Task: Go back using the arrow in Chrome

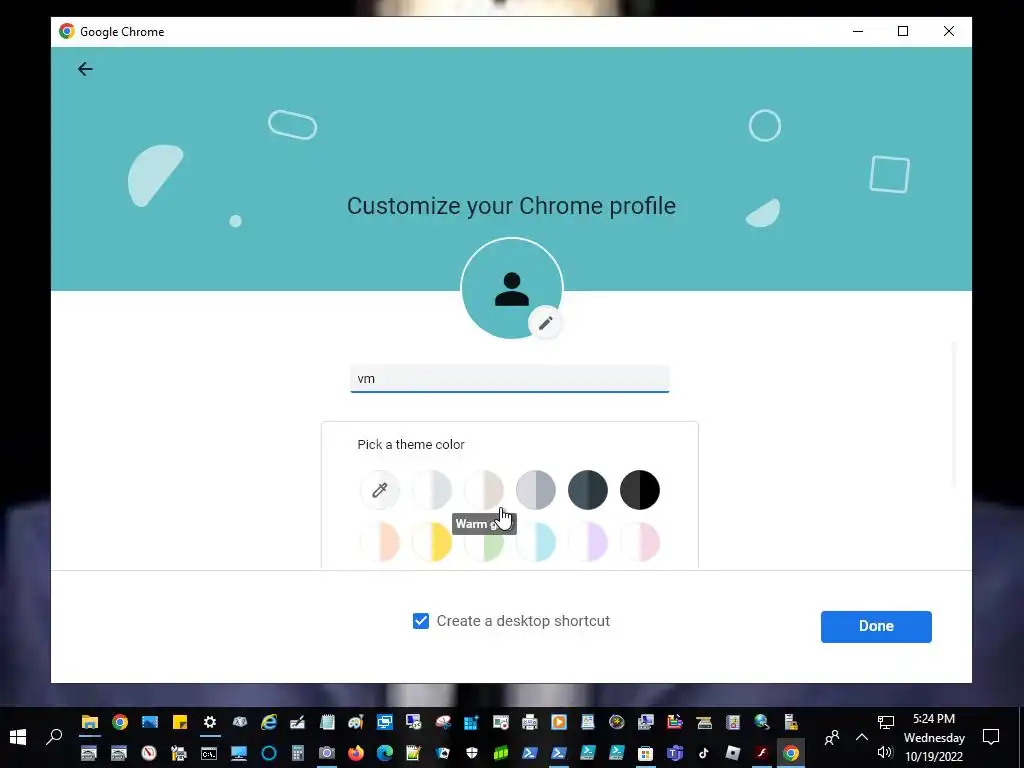Action: 85,69
